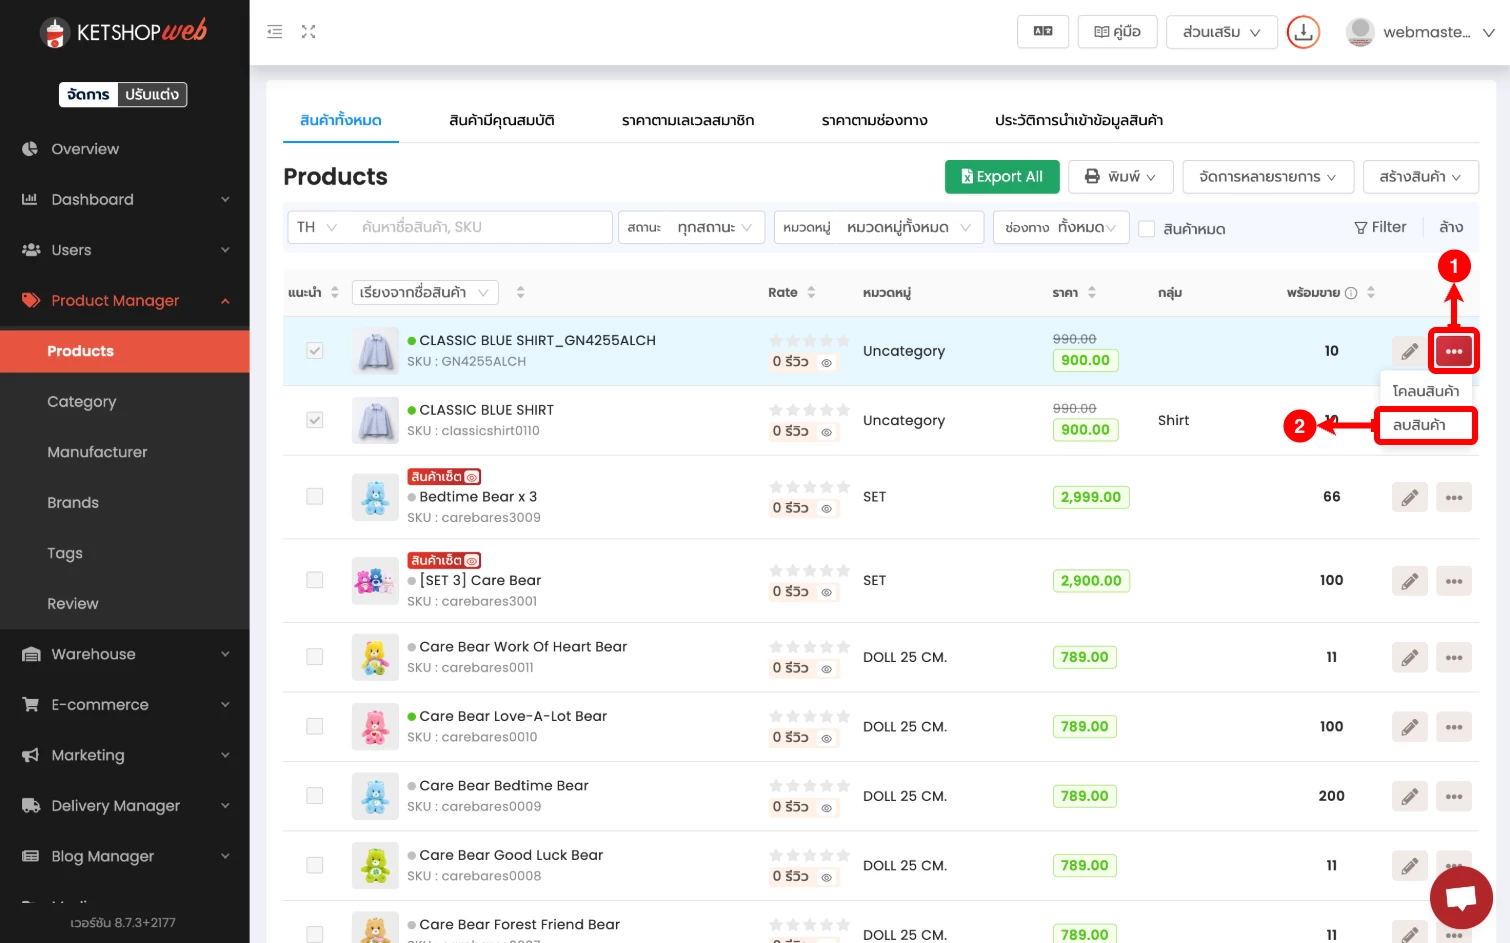This screenshot has height=943, width=1510.
Task: Click the Filter button
Action: pos(1380,227)
